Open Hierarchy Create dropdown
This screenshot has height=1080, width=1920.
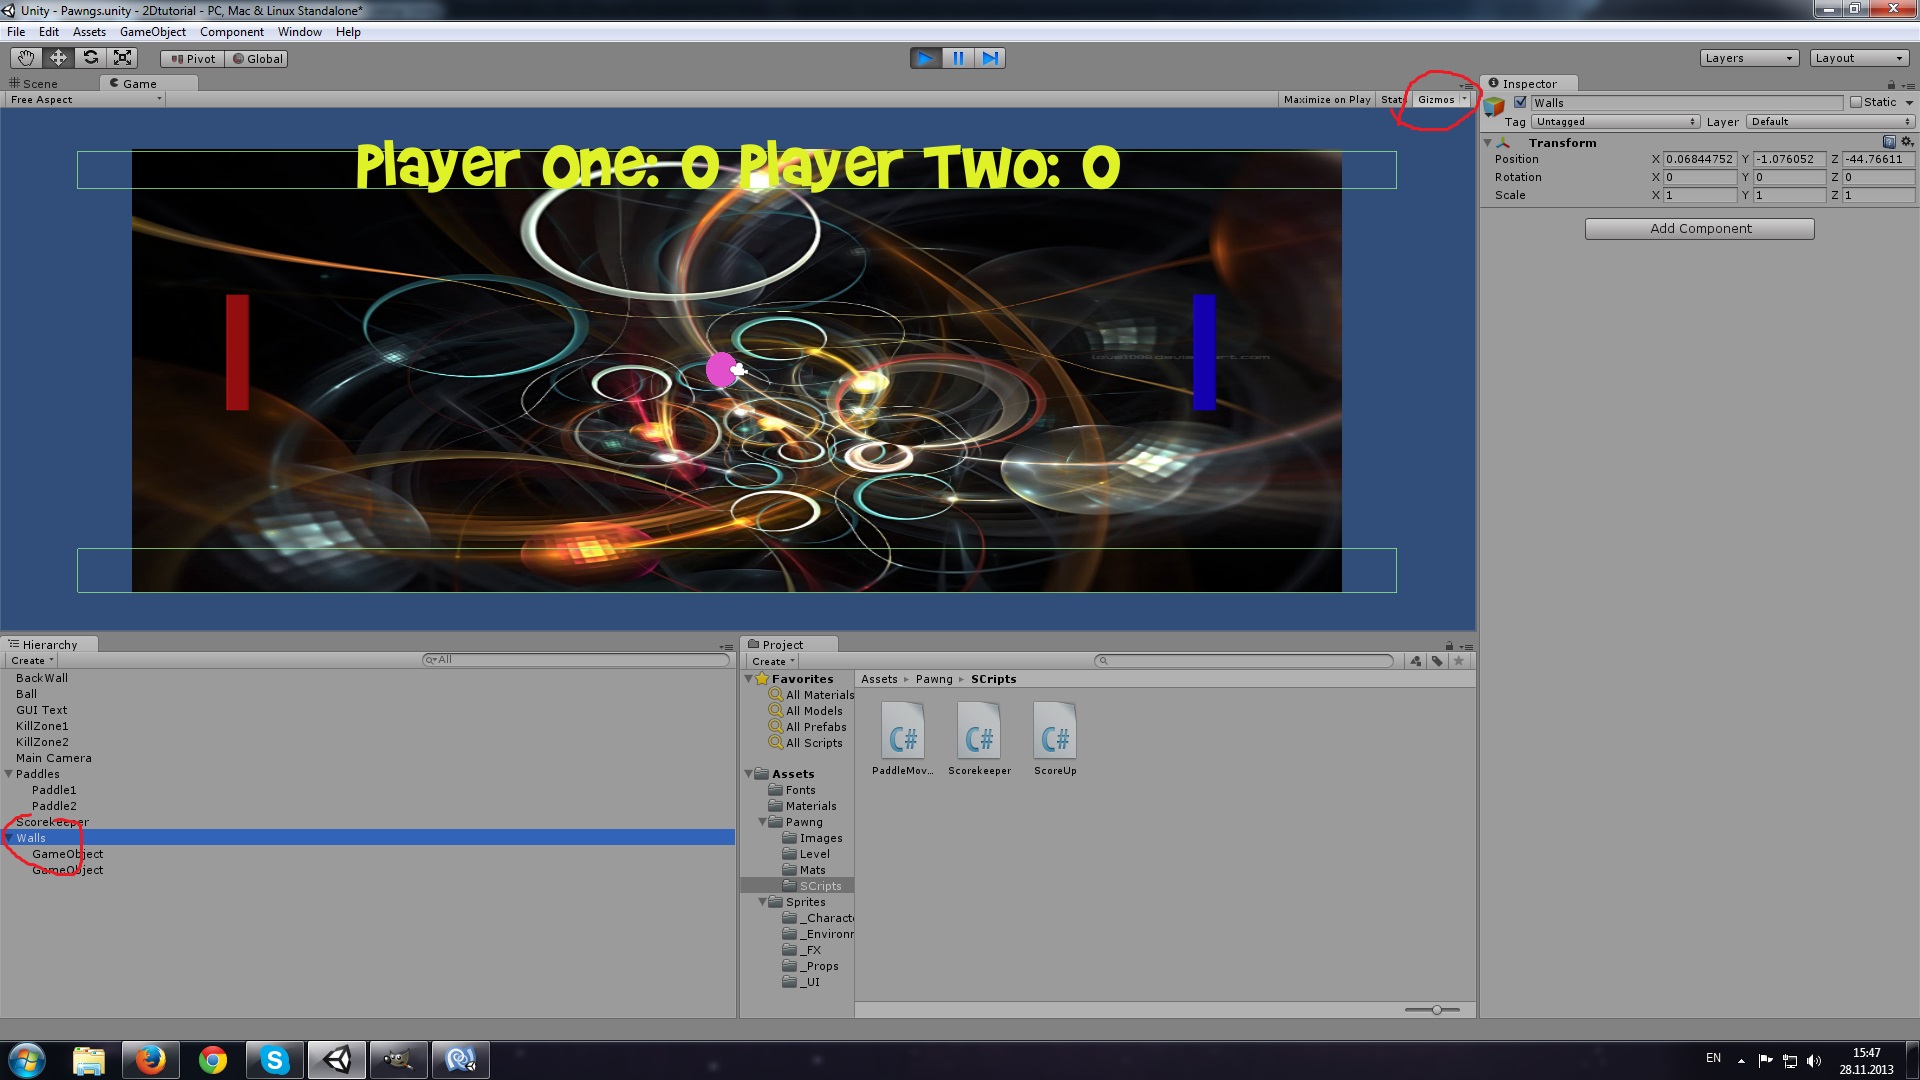tap(31, 660)
